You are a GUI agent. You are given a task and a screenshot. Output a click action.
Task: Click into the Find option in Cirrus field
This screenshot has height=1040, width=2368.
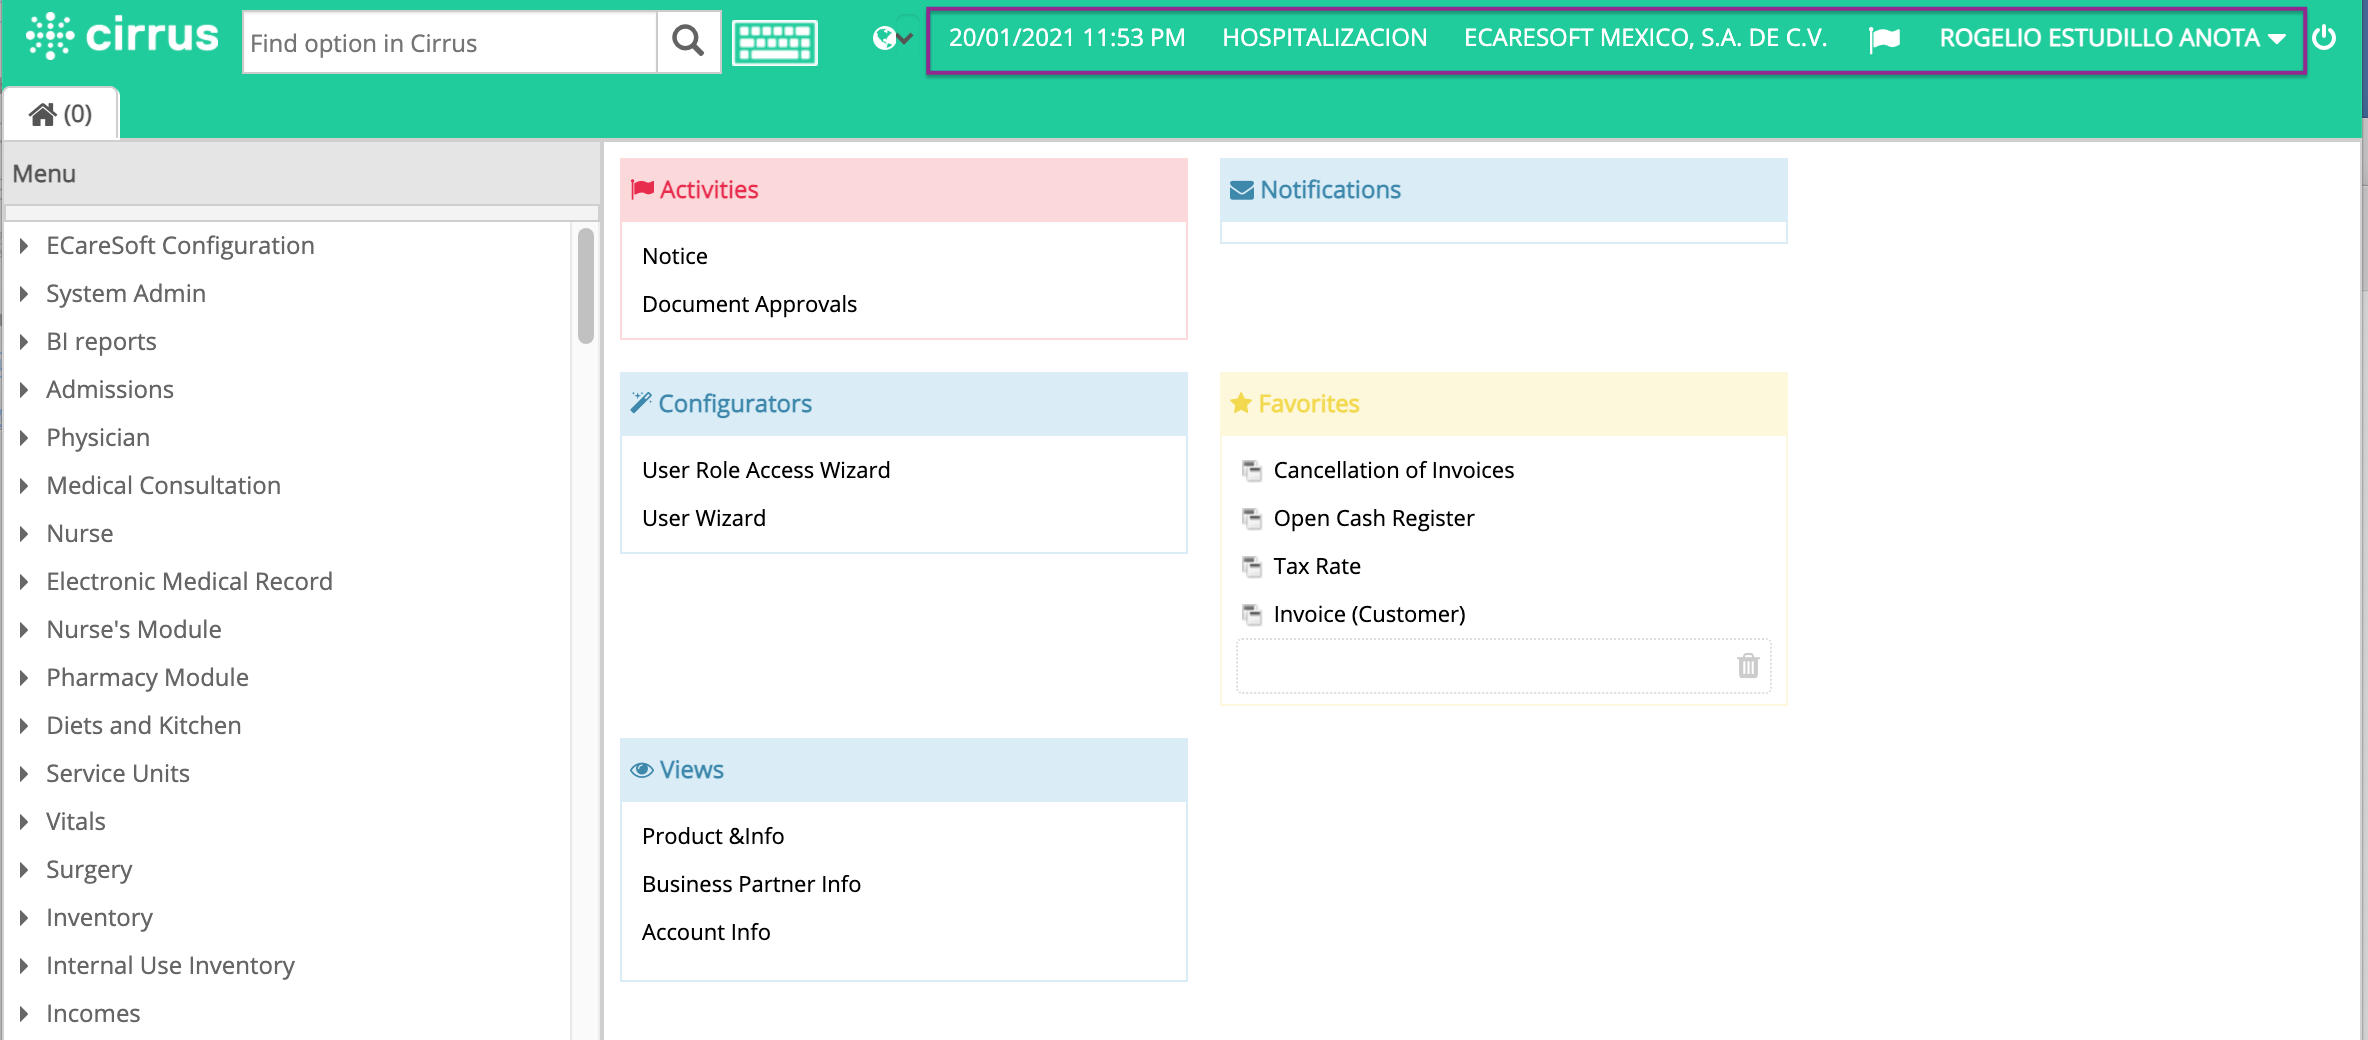point(450,42)
